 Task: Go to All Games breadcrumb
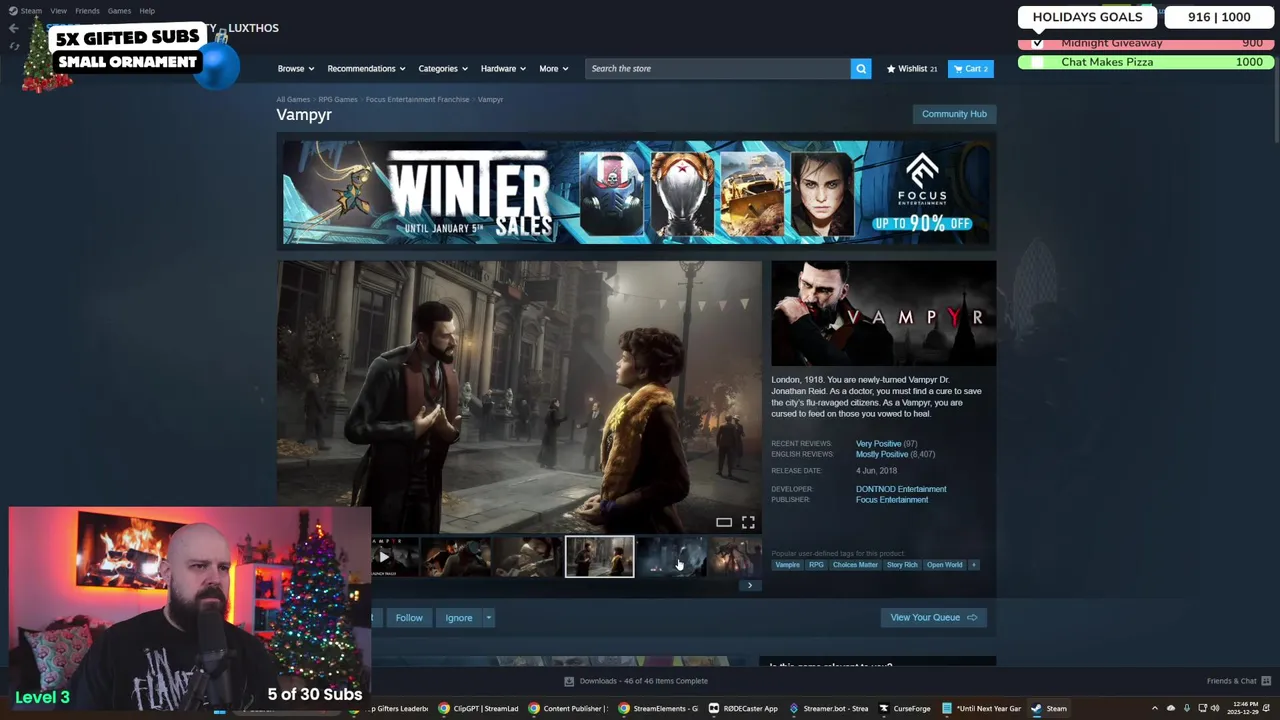coord(293,100)
